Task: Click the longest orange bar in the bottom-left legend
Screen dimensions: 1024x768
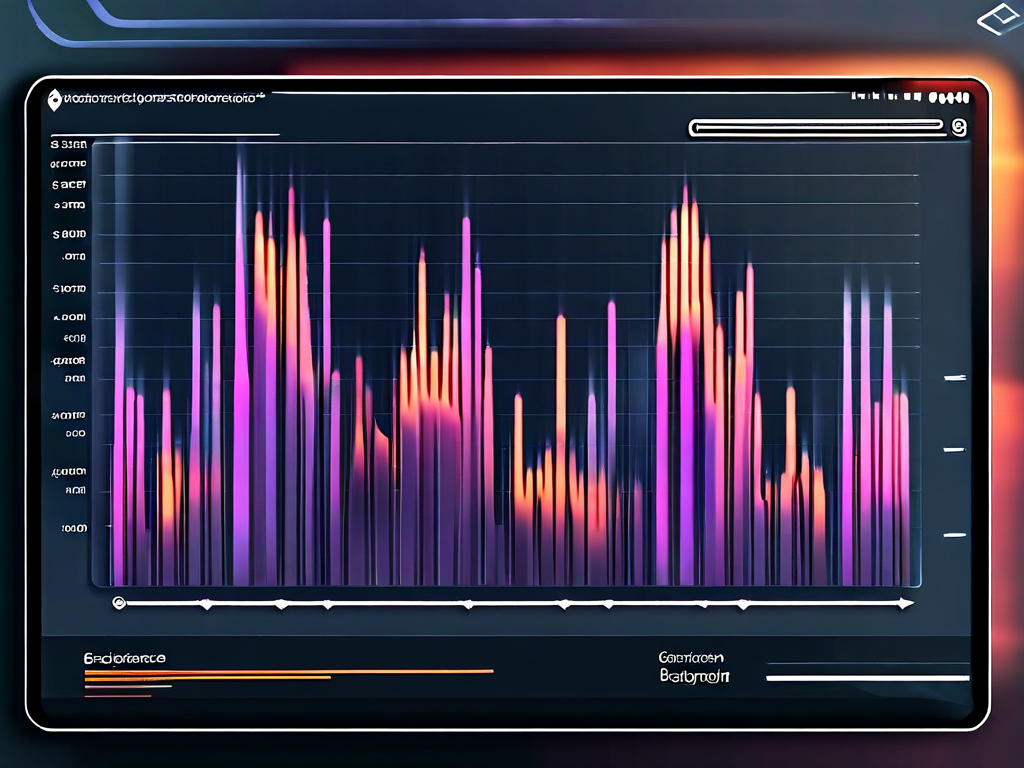Action: coord(289,671)
